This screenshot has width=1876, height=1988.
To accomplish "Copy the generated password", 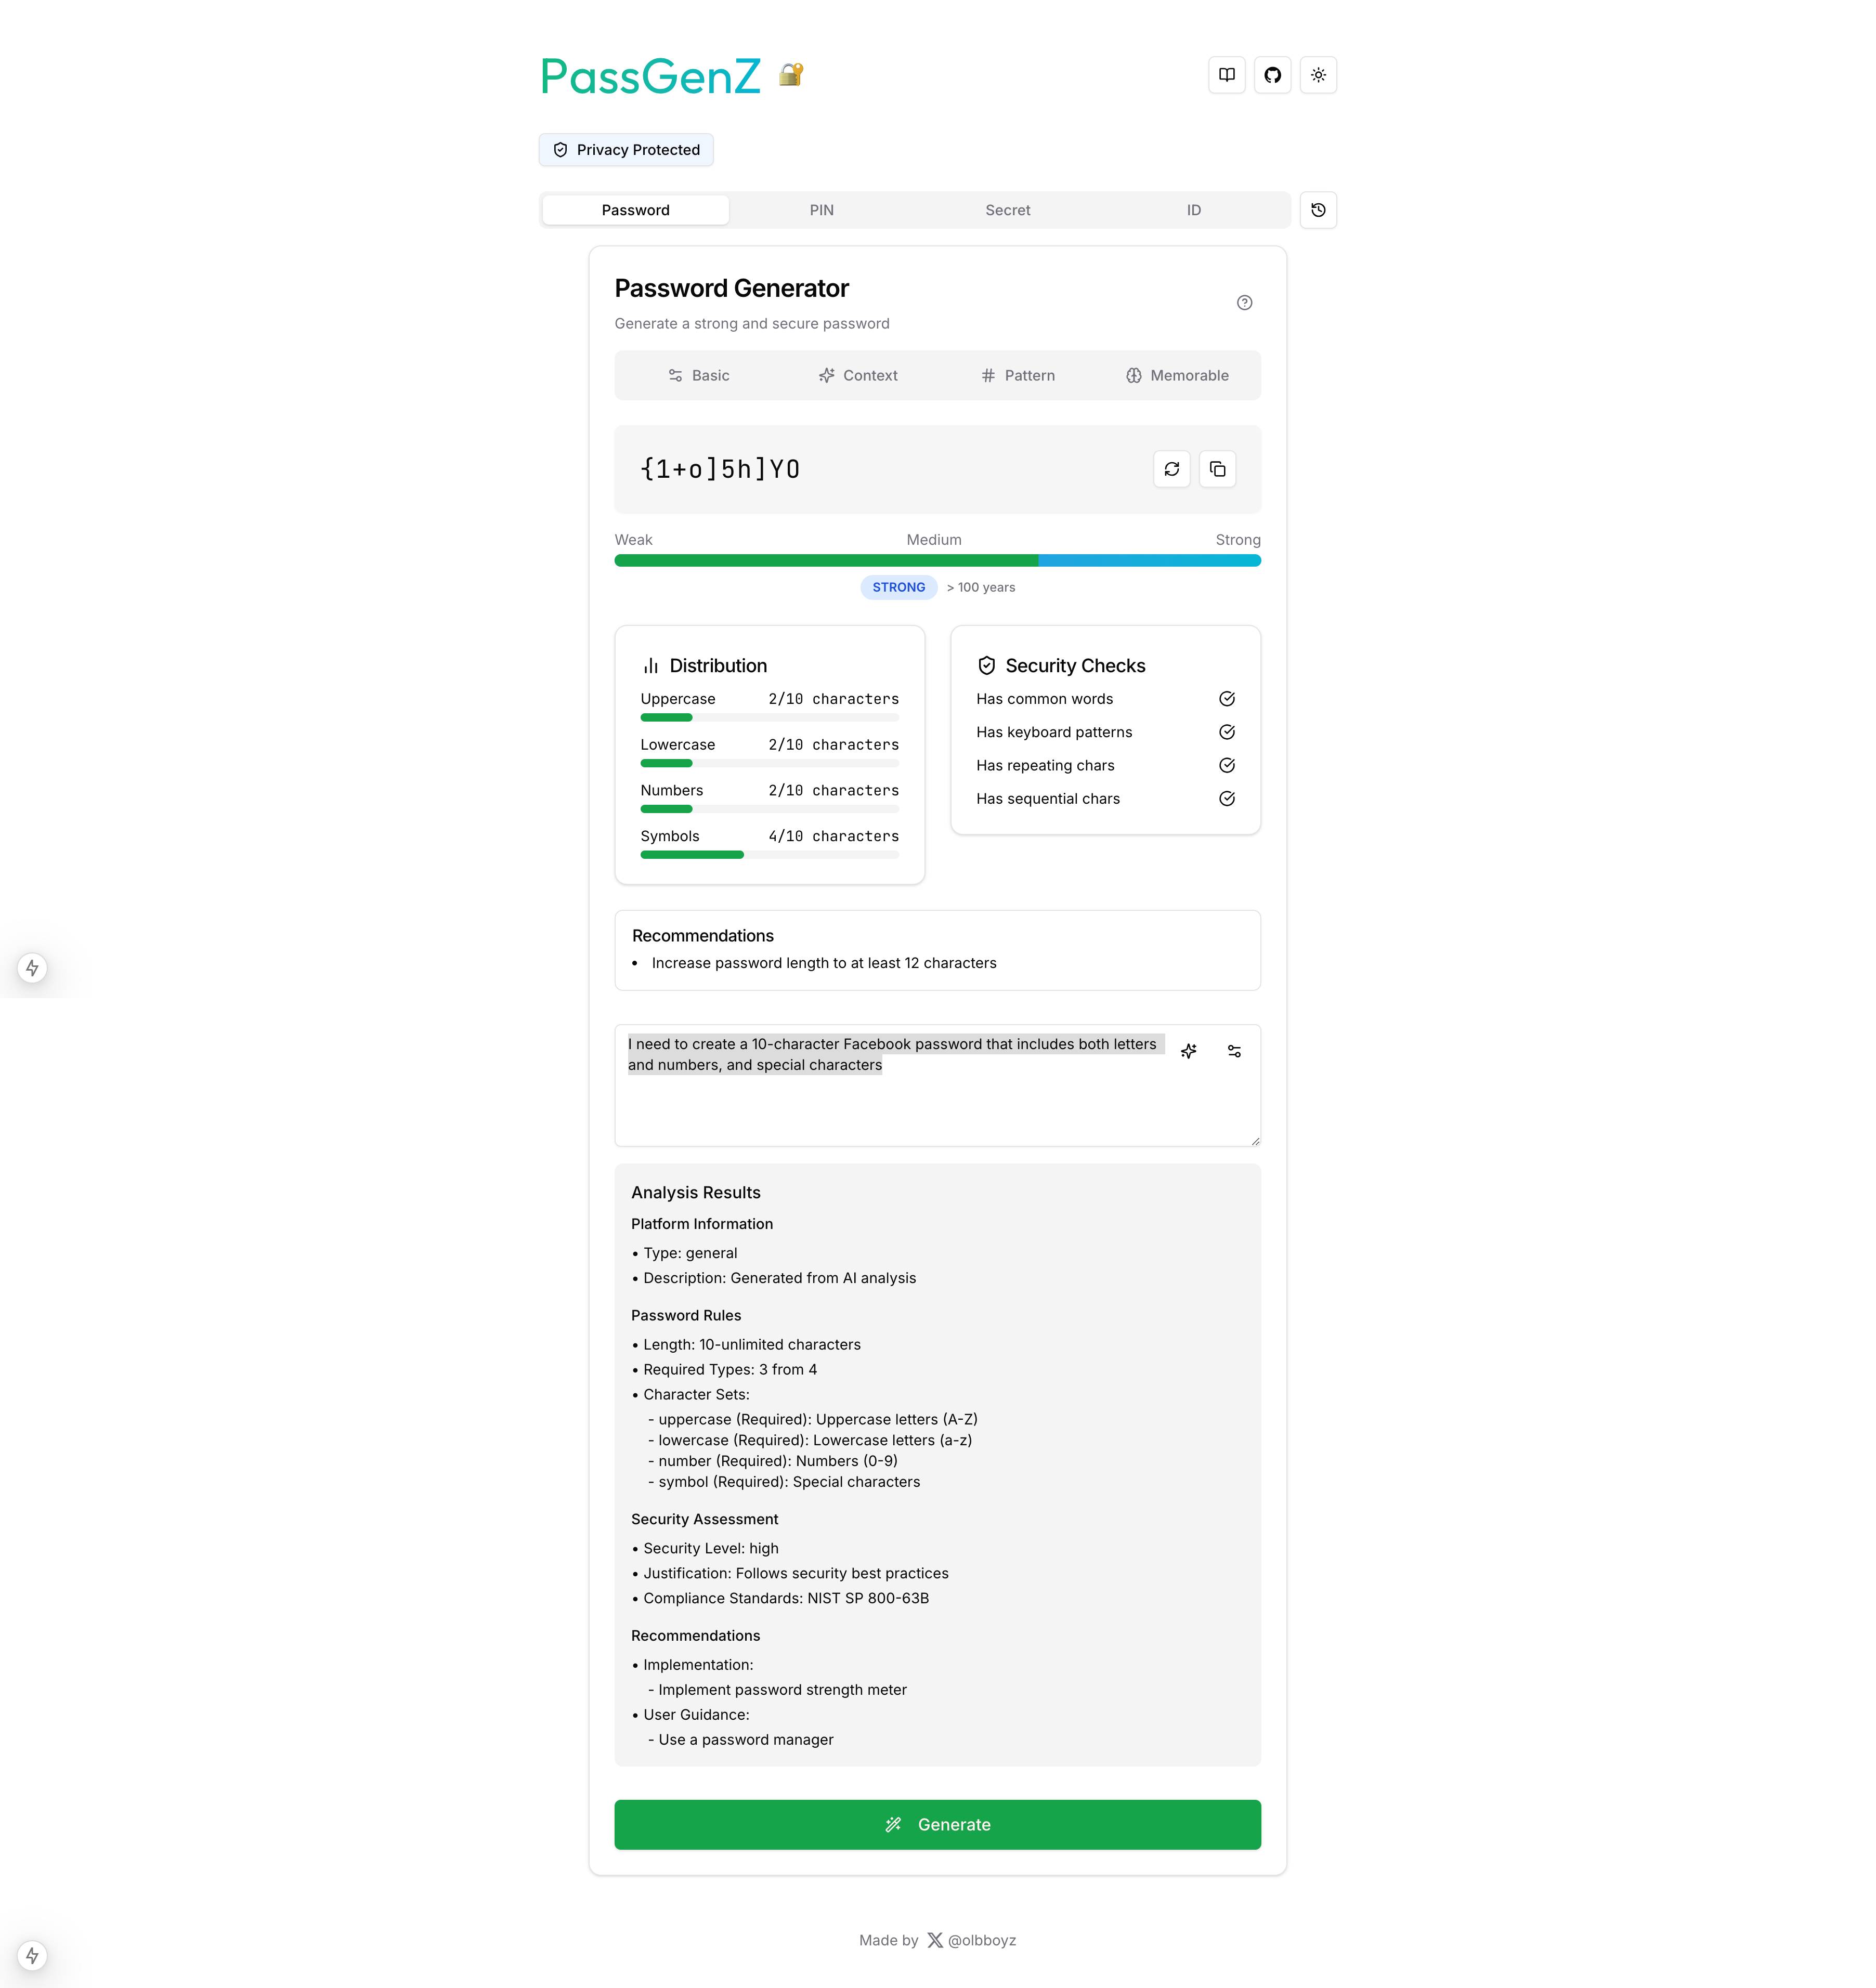I will [1217, 469].
